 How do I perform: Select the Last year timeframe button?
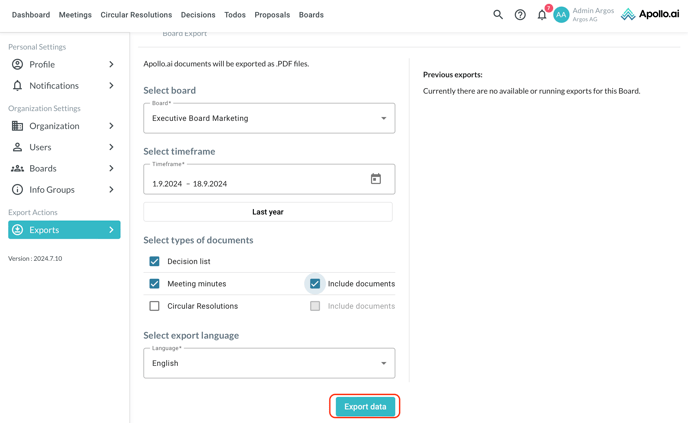tap(268, 212)
